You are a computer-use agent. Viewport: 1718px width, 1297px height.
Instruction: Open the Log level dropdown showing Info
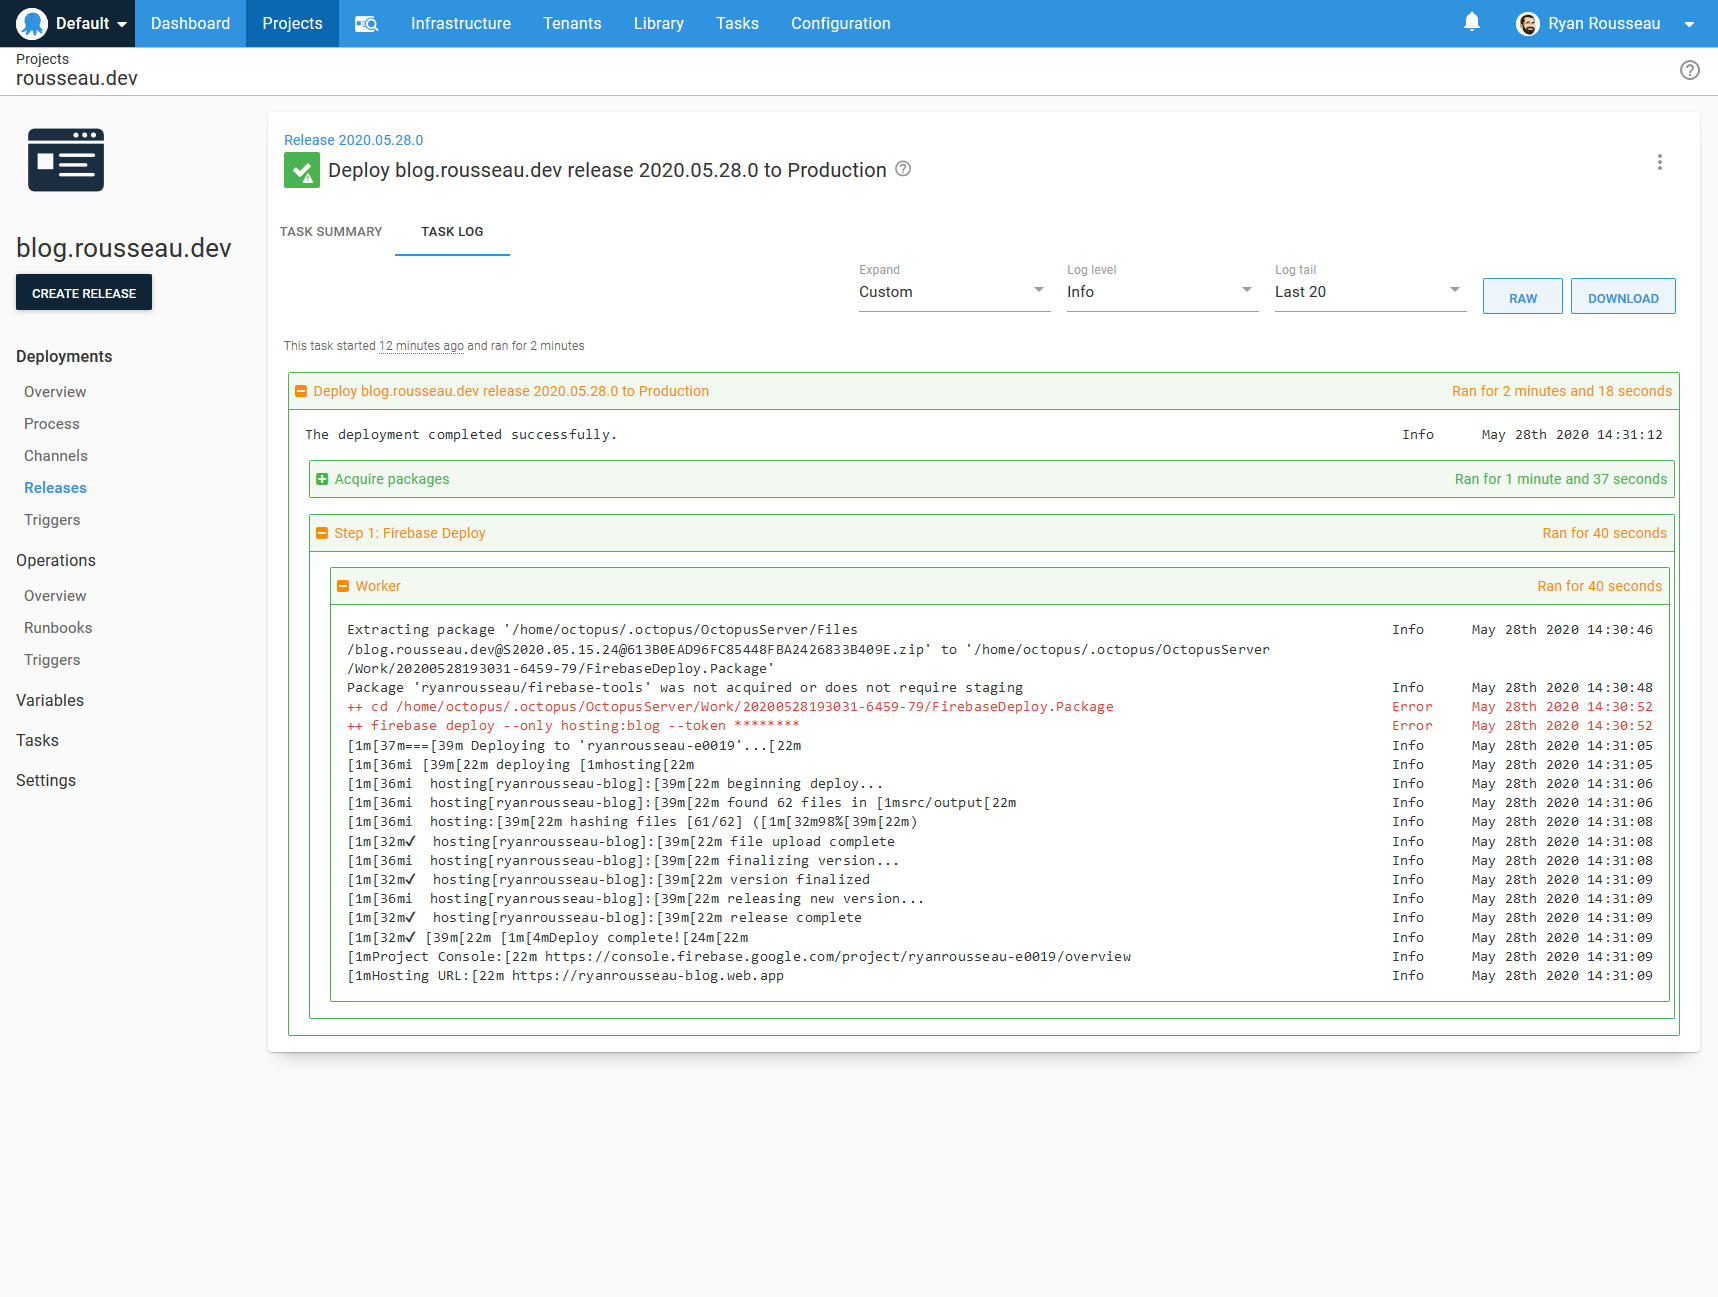tap(1162, 292)
